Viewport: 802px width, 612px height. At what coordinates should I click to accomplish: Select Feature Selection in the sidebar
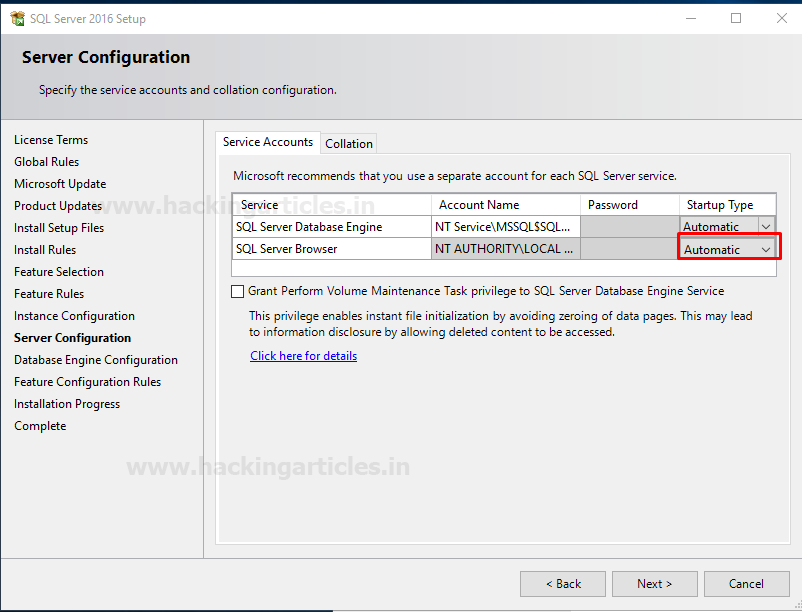point(58,271)
